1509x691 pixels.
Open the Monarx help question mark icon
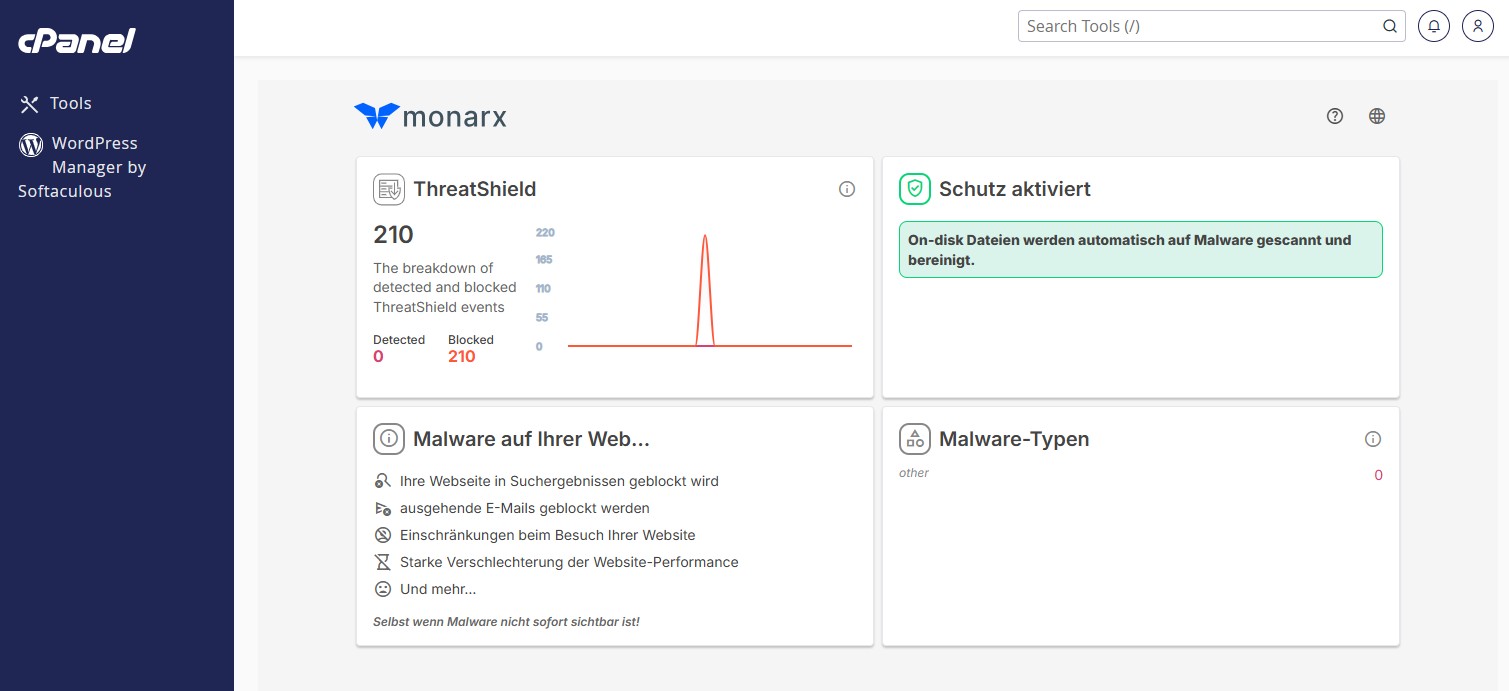pos(1335,116)
